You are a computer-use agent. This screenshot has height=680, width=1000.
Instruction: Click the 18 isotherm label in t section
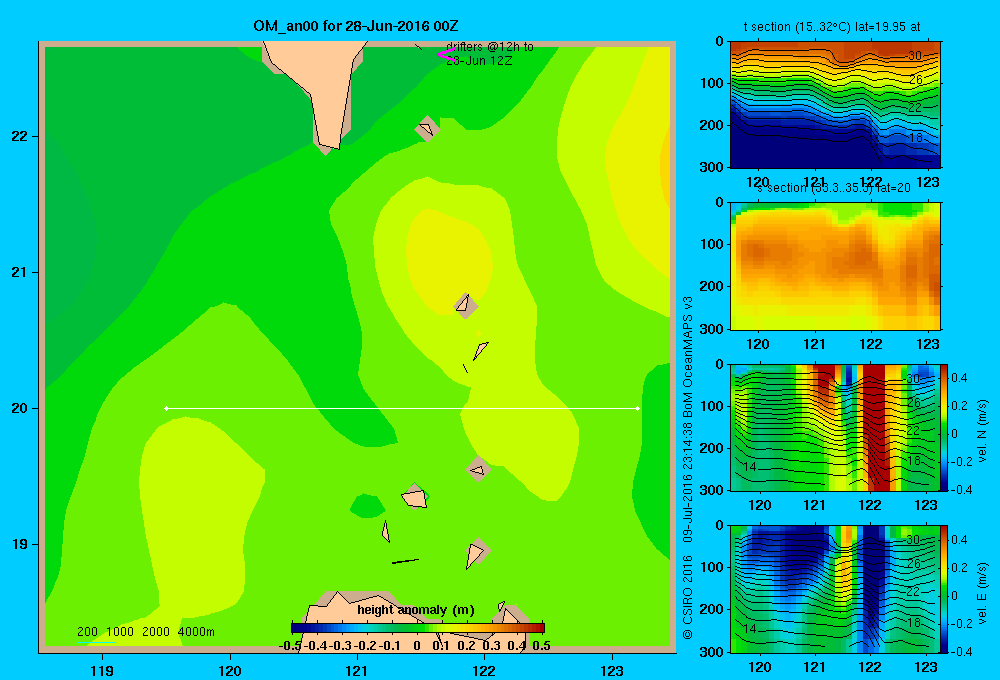[x=915, y=137]
